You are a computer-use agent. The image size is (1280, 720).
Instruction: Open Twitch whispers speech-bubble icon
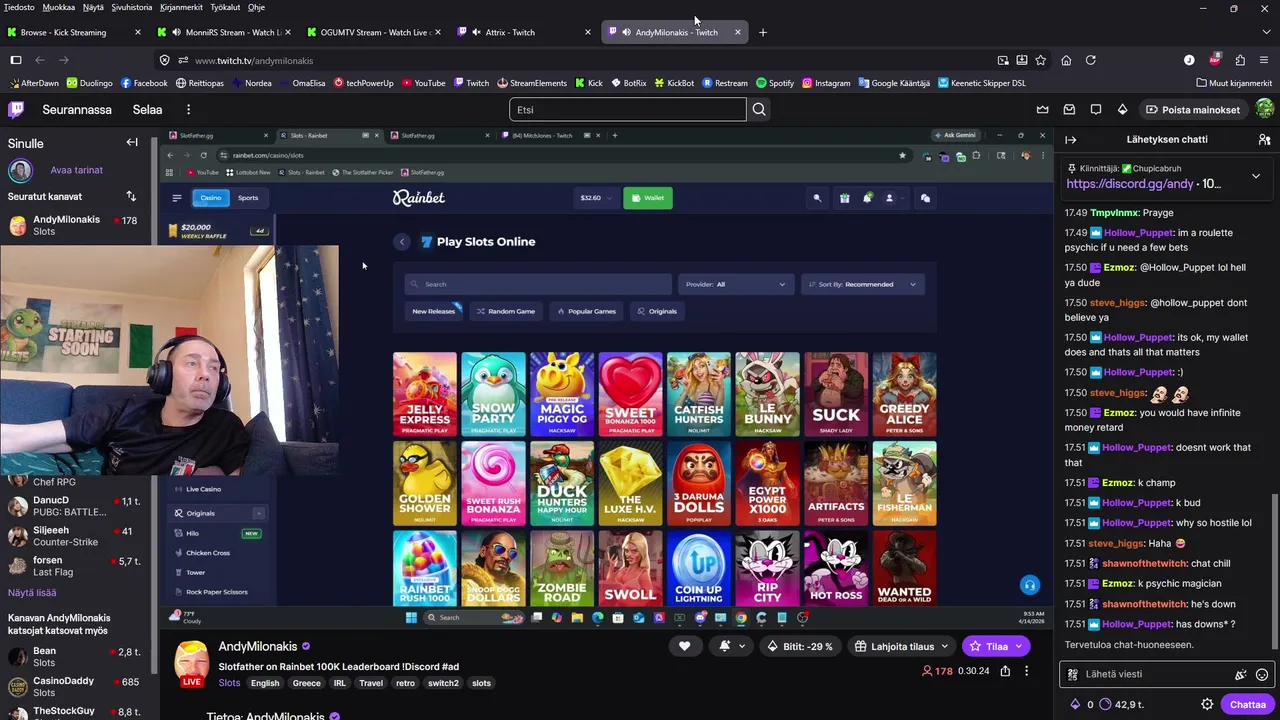[1096, 109]
